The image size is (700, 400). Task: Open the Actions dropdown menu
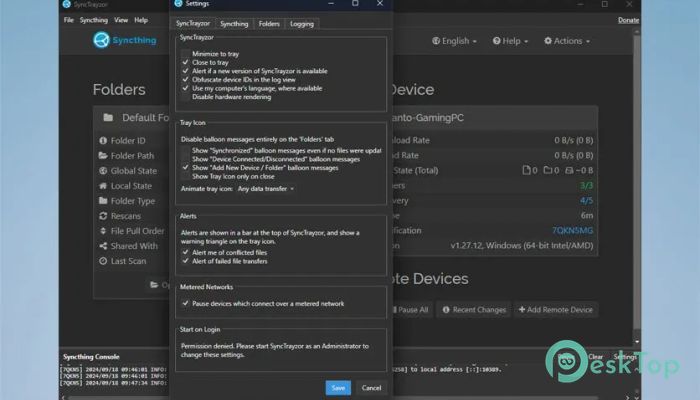point(567,41)
